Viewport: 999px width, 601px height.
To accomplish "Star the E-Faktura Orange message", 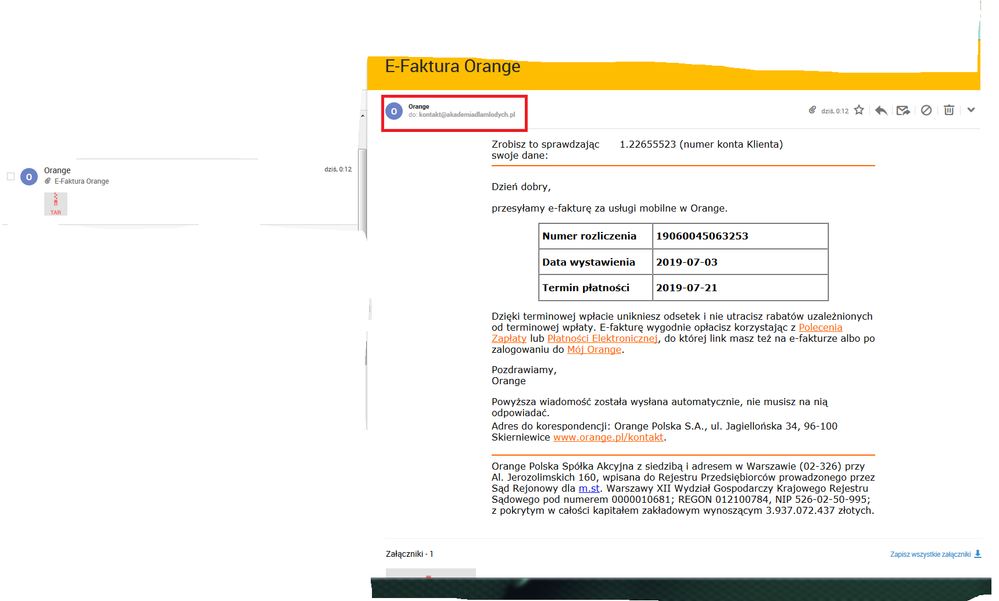I will pyautogui.click(x=858, y=110).
